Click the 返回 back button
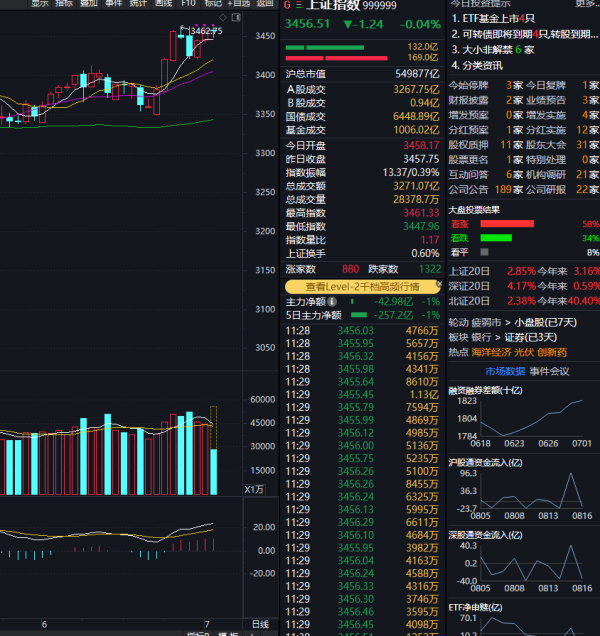 click(x=265, y=3)
